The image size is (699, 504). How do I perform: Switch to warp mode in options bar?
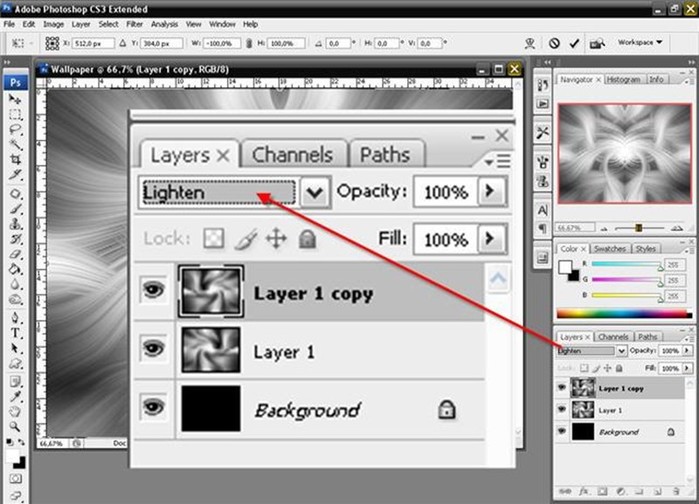coord(530,43)
